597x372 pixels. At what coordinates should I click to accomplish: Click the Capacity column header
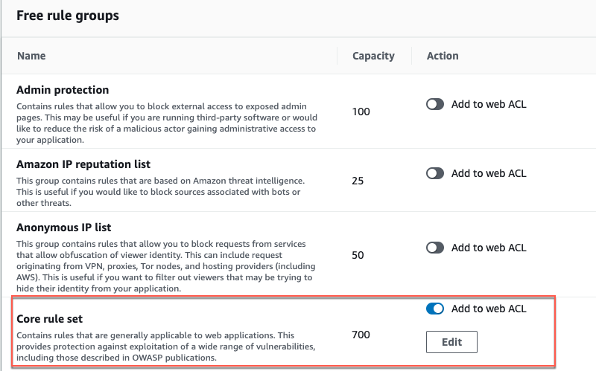373,56
